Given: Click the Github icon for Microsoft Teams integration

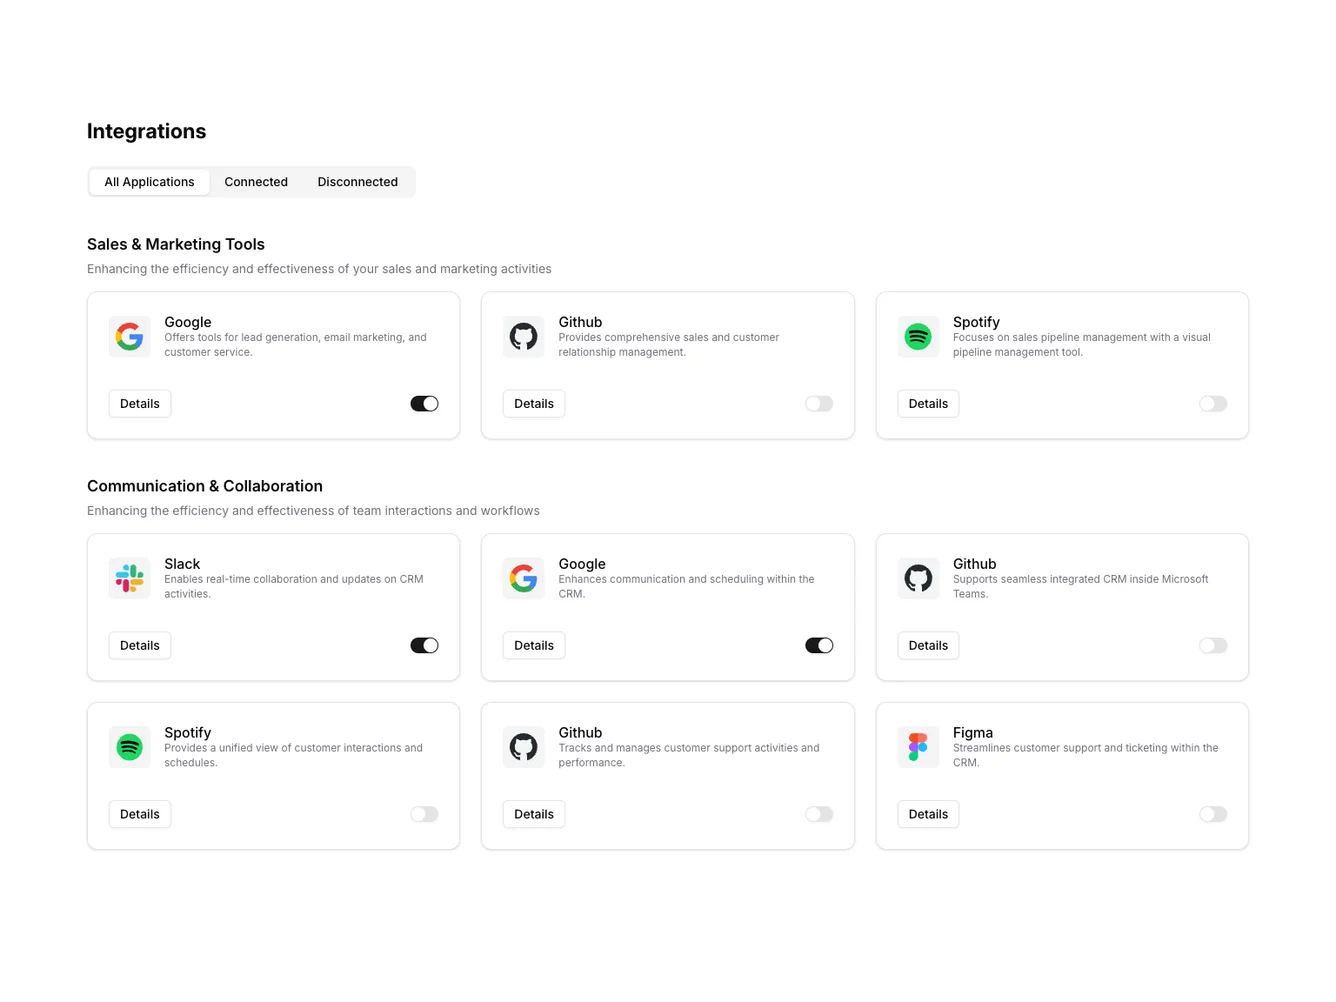Looking at the screenshot, I should click(918, 578).
